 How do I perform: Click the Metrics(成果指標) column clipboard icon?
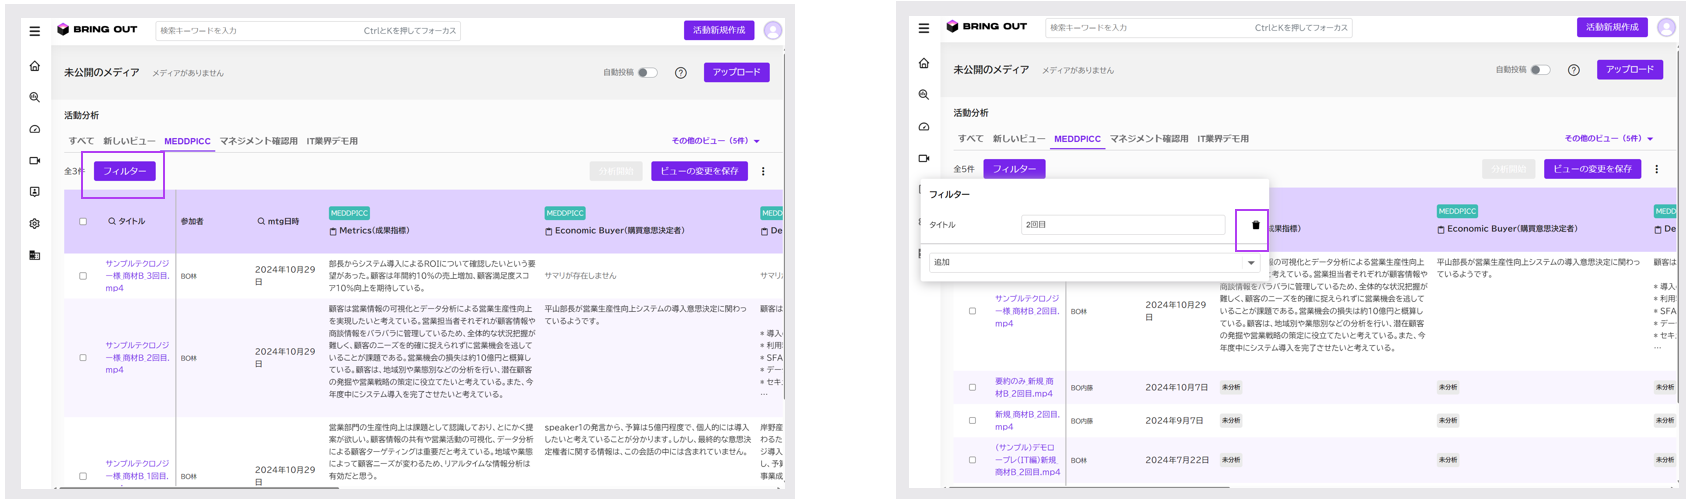coord(333,231)
